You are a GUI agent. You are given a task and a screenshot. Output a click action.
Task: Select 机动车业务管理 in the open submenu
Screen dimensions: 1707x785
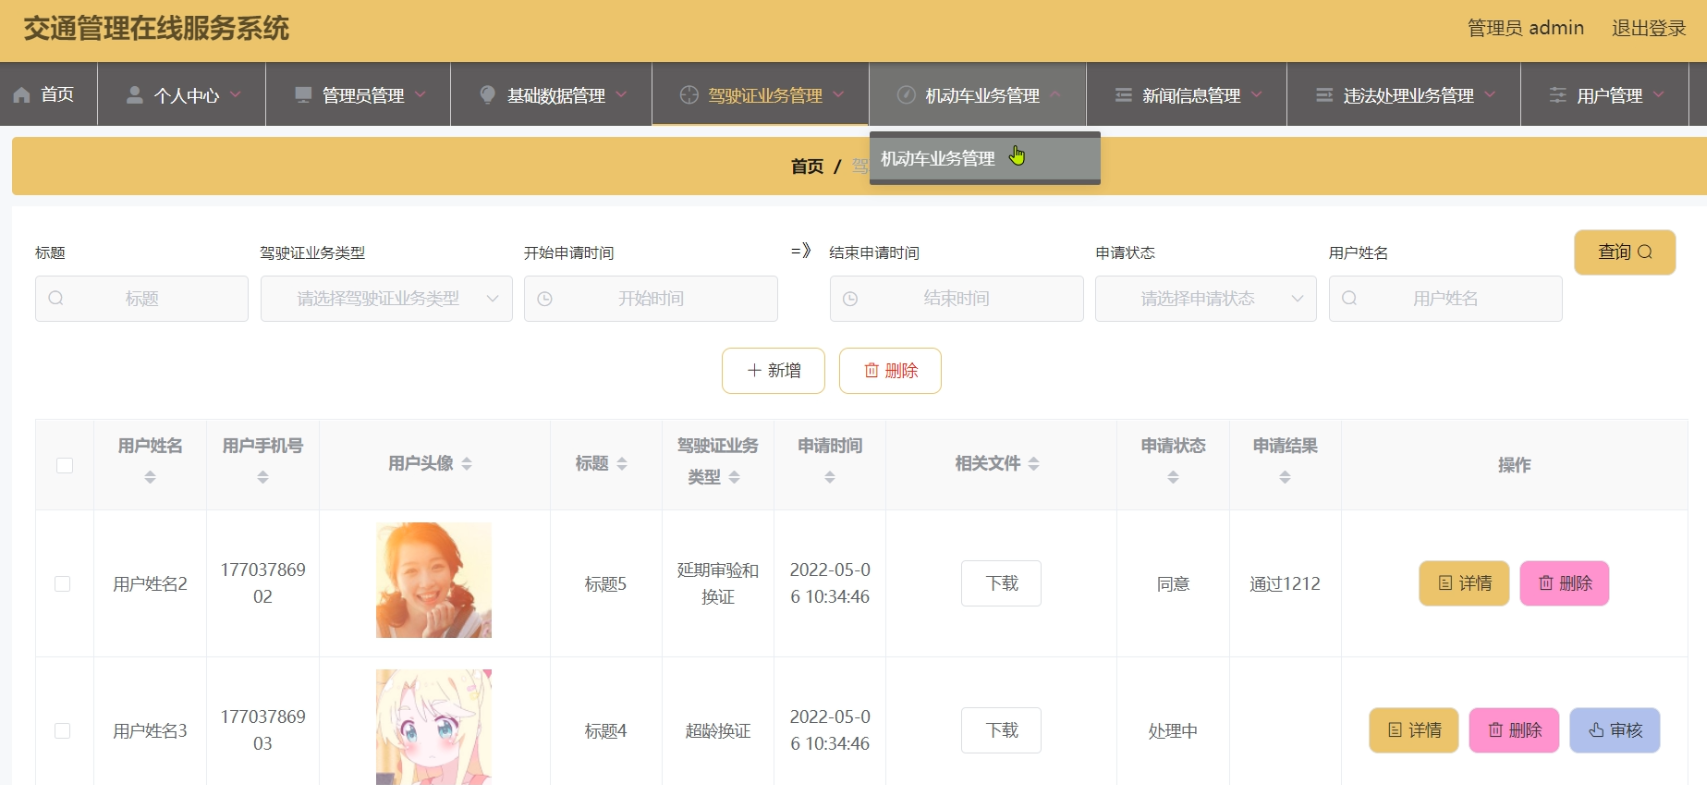pyautogui.click(x=938, y=158)
